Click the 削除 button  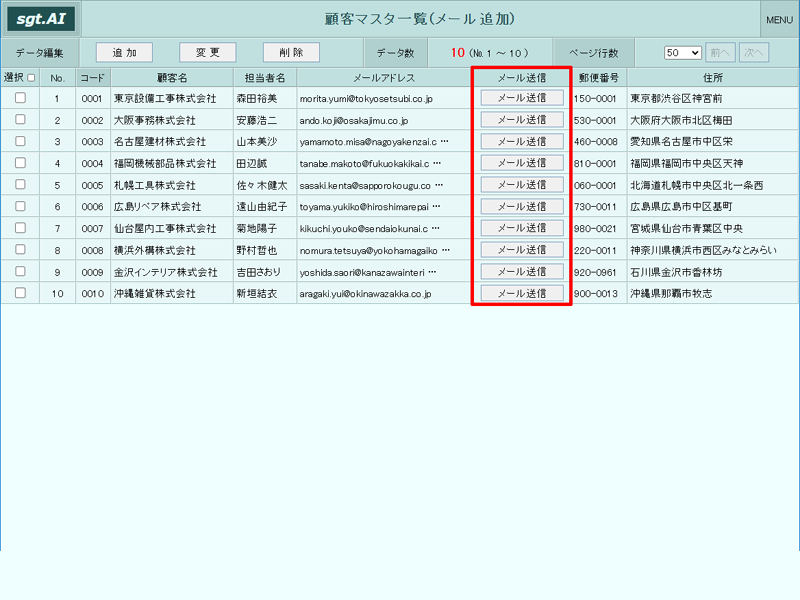tap(291, 52)
